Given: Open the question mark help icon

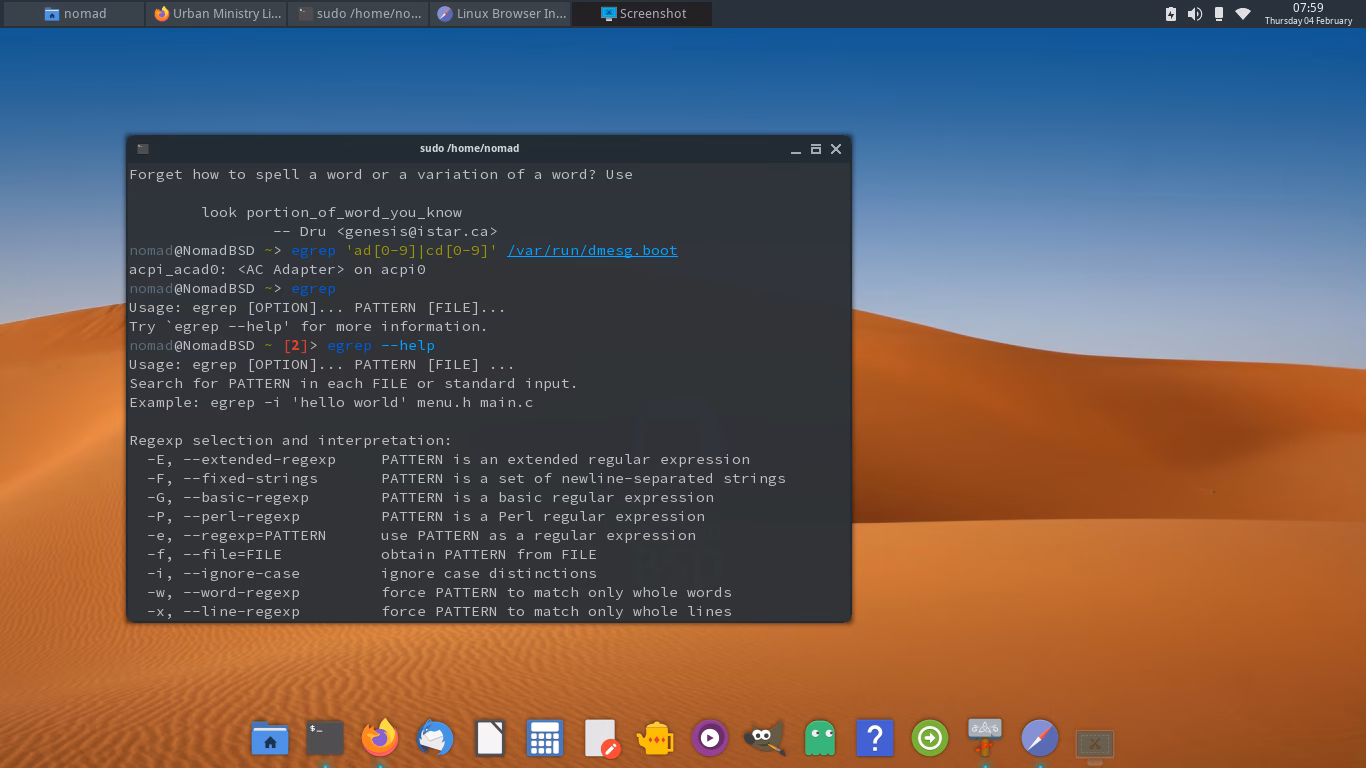Looking at the screenshot, I should pos(875,738).
